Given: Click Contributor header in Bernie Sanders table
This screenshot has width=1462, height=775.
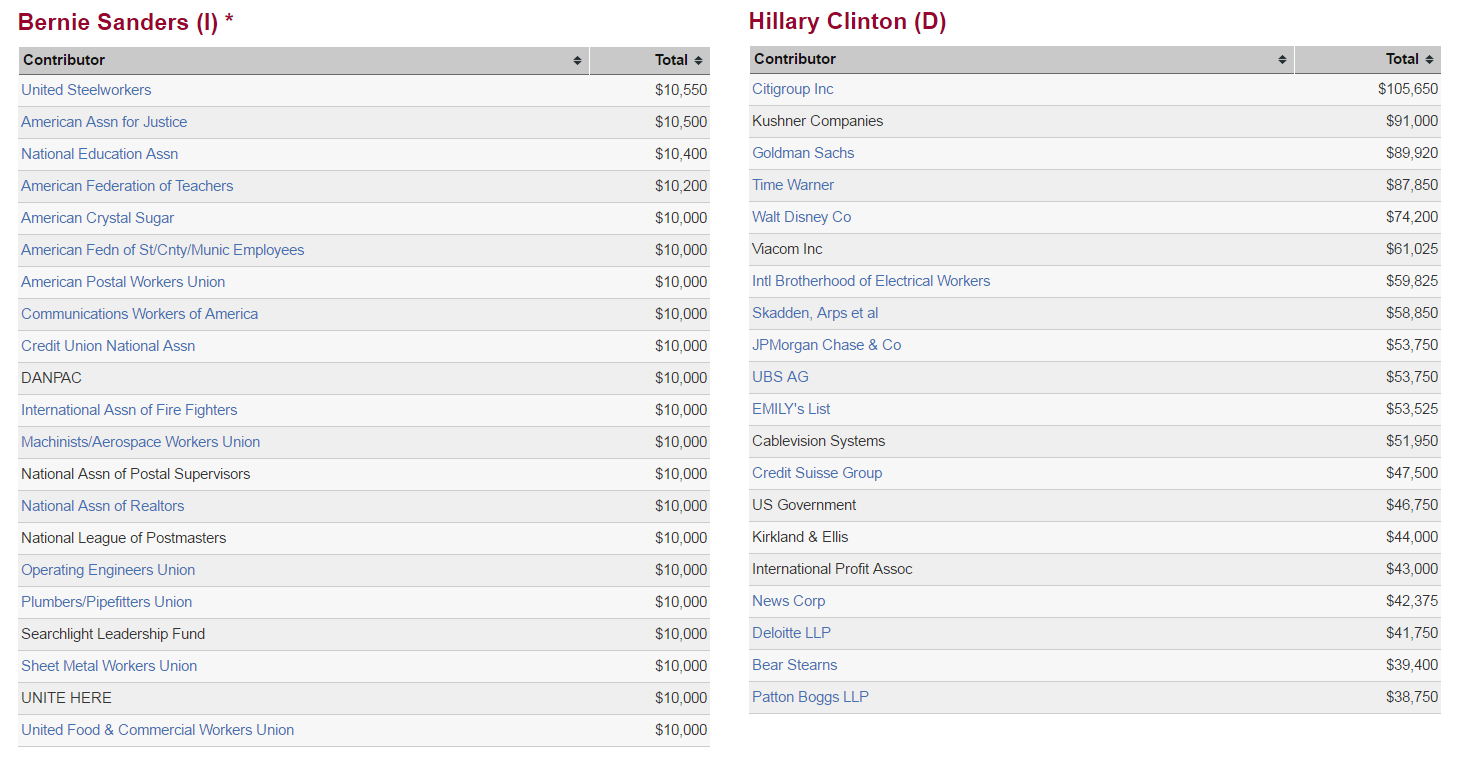Looking at the screenshot, I should [x=304, y=61].
